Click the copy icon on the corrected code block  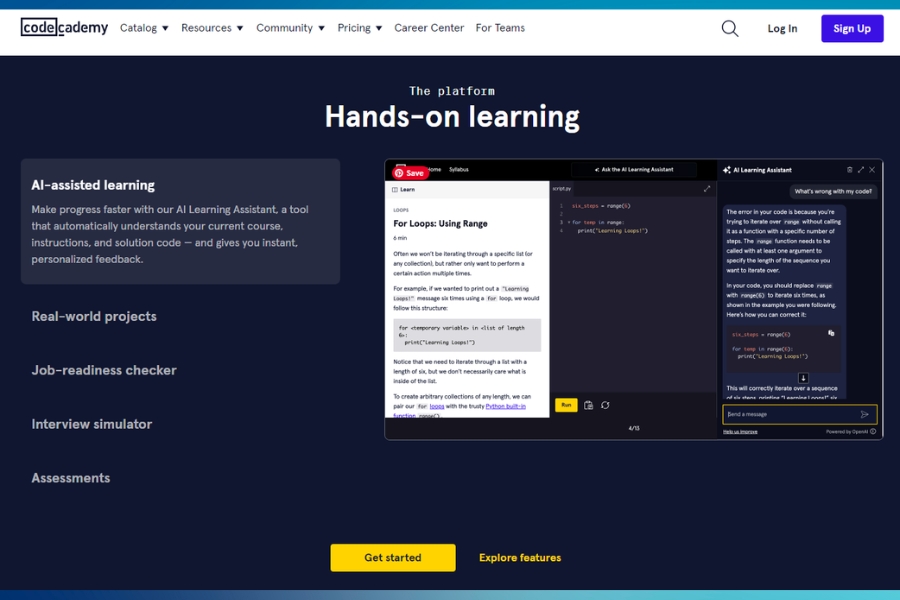831,333
